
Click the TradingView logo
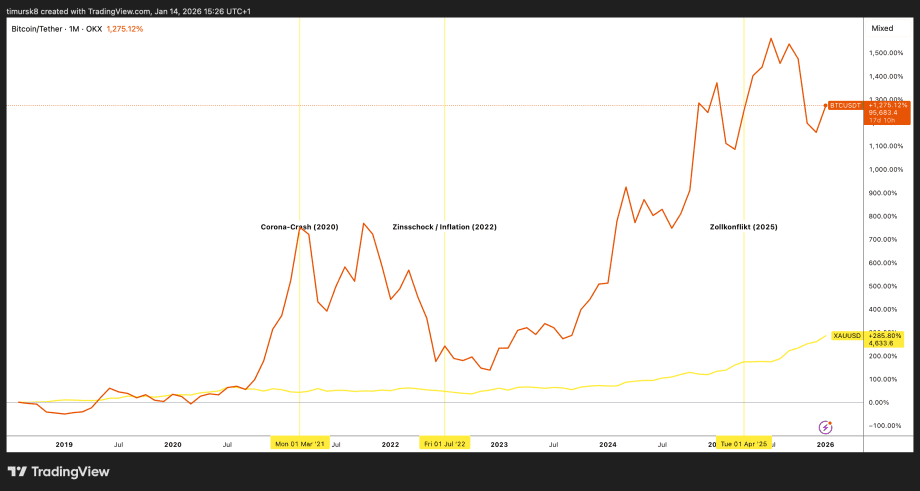coord(58,472)
